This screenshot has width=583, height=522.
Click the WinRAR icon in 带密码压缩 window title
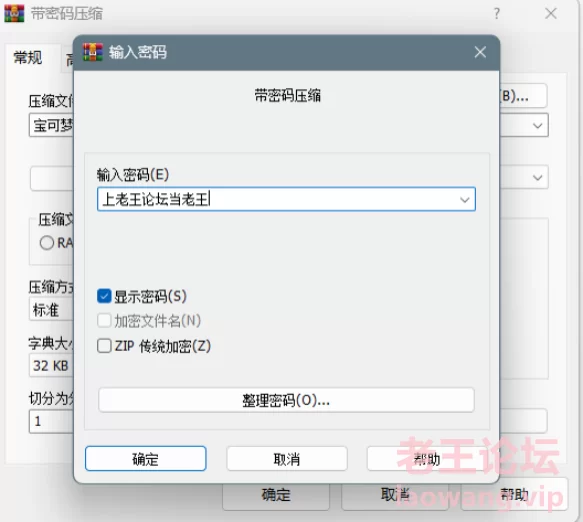coord(14,13)
